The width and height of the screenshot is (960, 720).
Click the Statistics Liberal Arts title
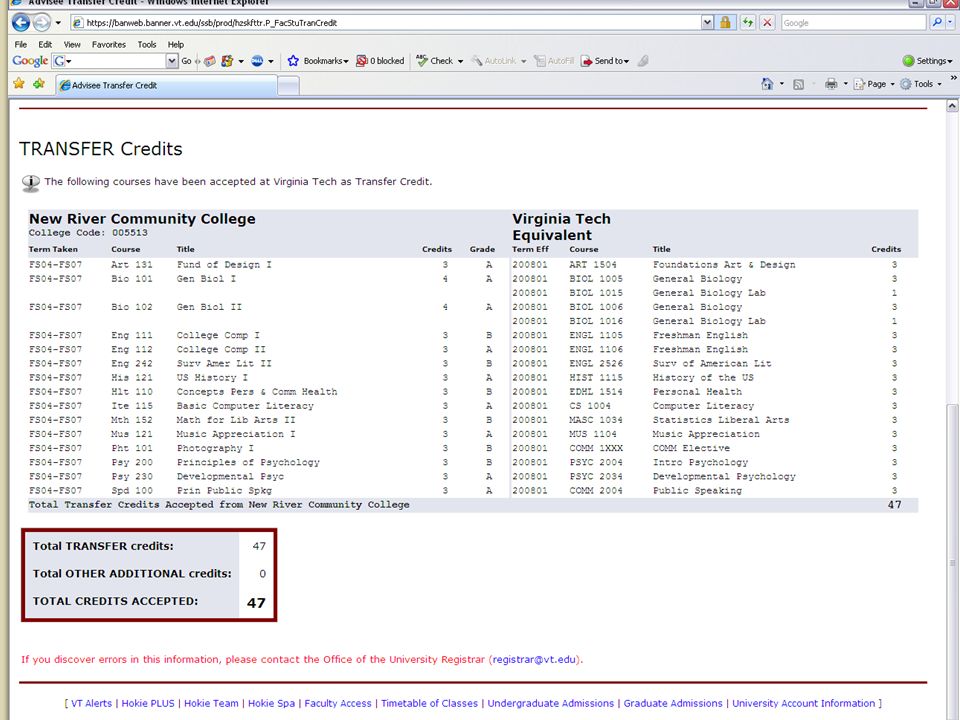tap(721, 420)
